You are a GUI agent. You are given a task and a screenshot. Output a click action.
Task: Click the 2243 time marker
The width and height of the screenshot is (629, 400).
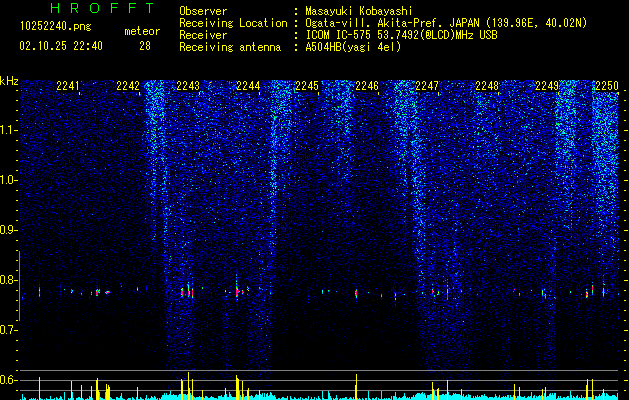188,86
